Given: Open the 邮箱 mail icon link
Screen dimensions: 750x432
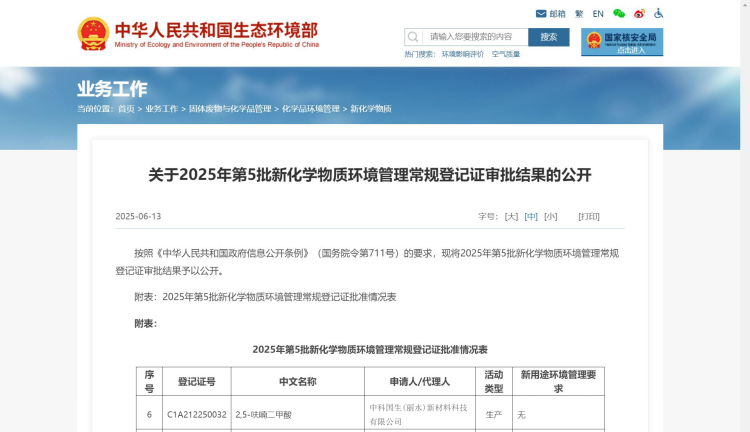Looking at the screenshot, I should (x=550, y=14).
